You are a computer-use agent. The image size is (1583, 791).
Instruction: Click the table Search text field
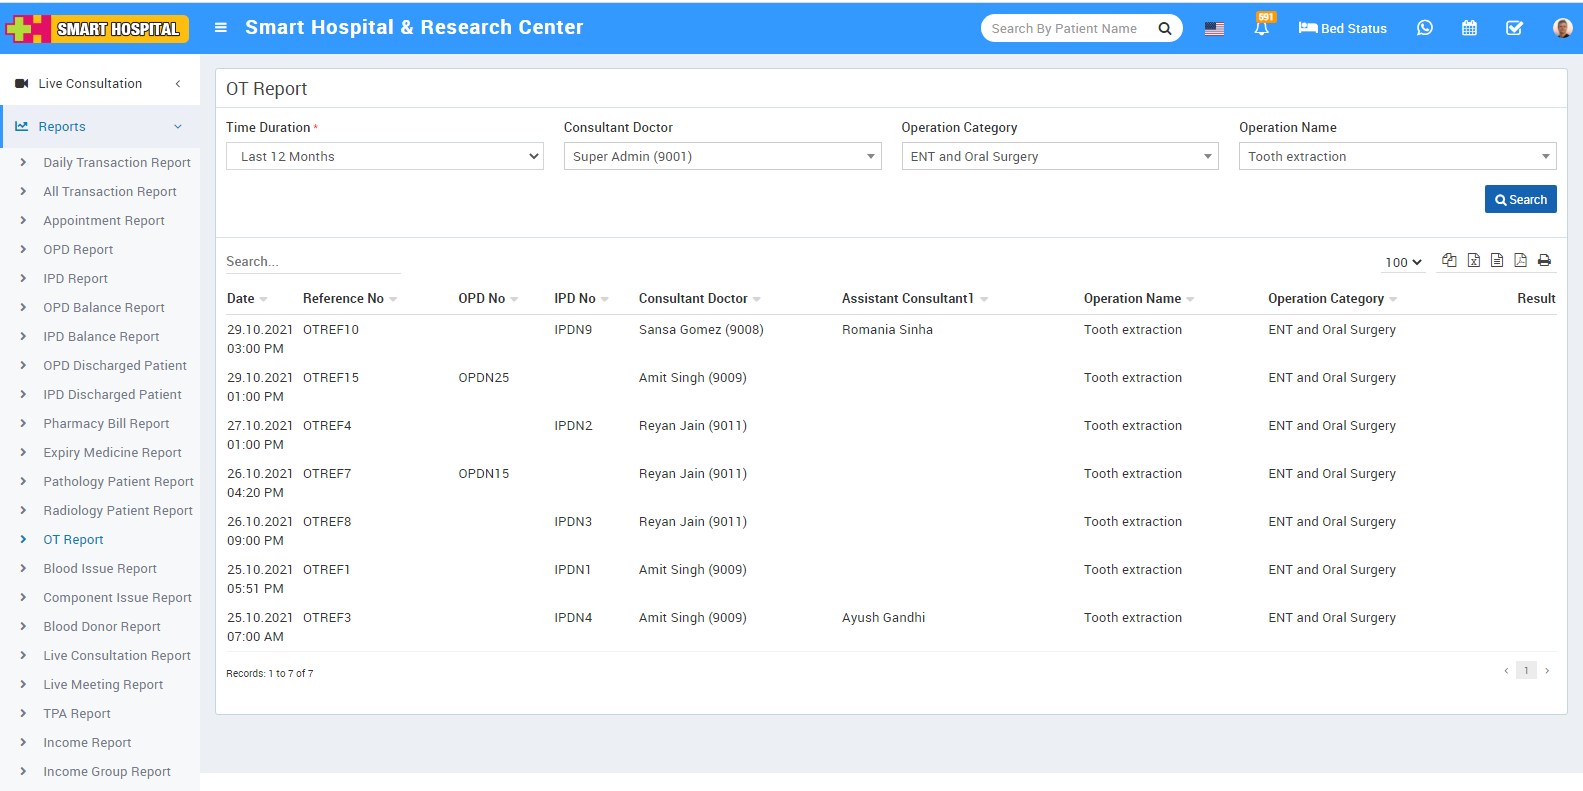tap(312, 262)
